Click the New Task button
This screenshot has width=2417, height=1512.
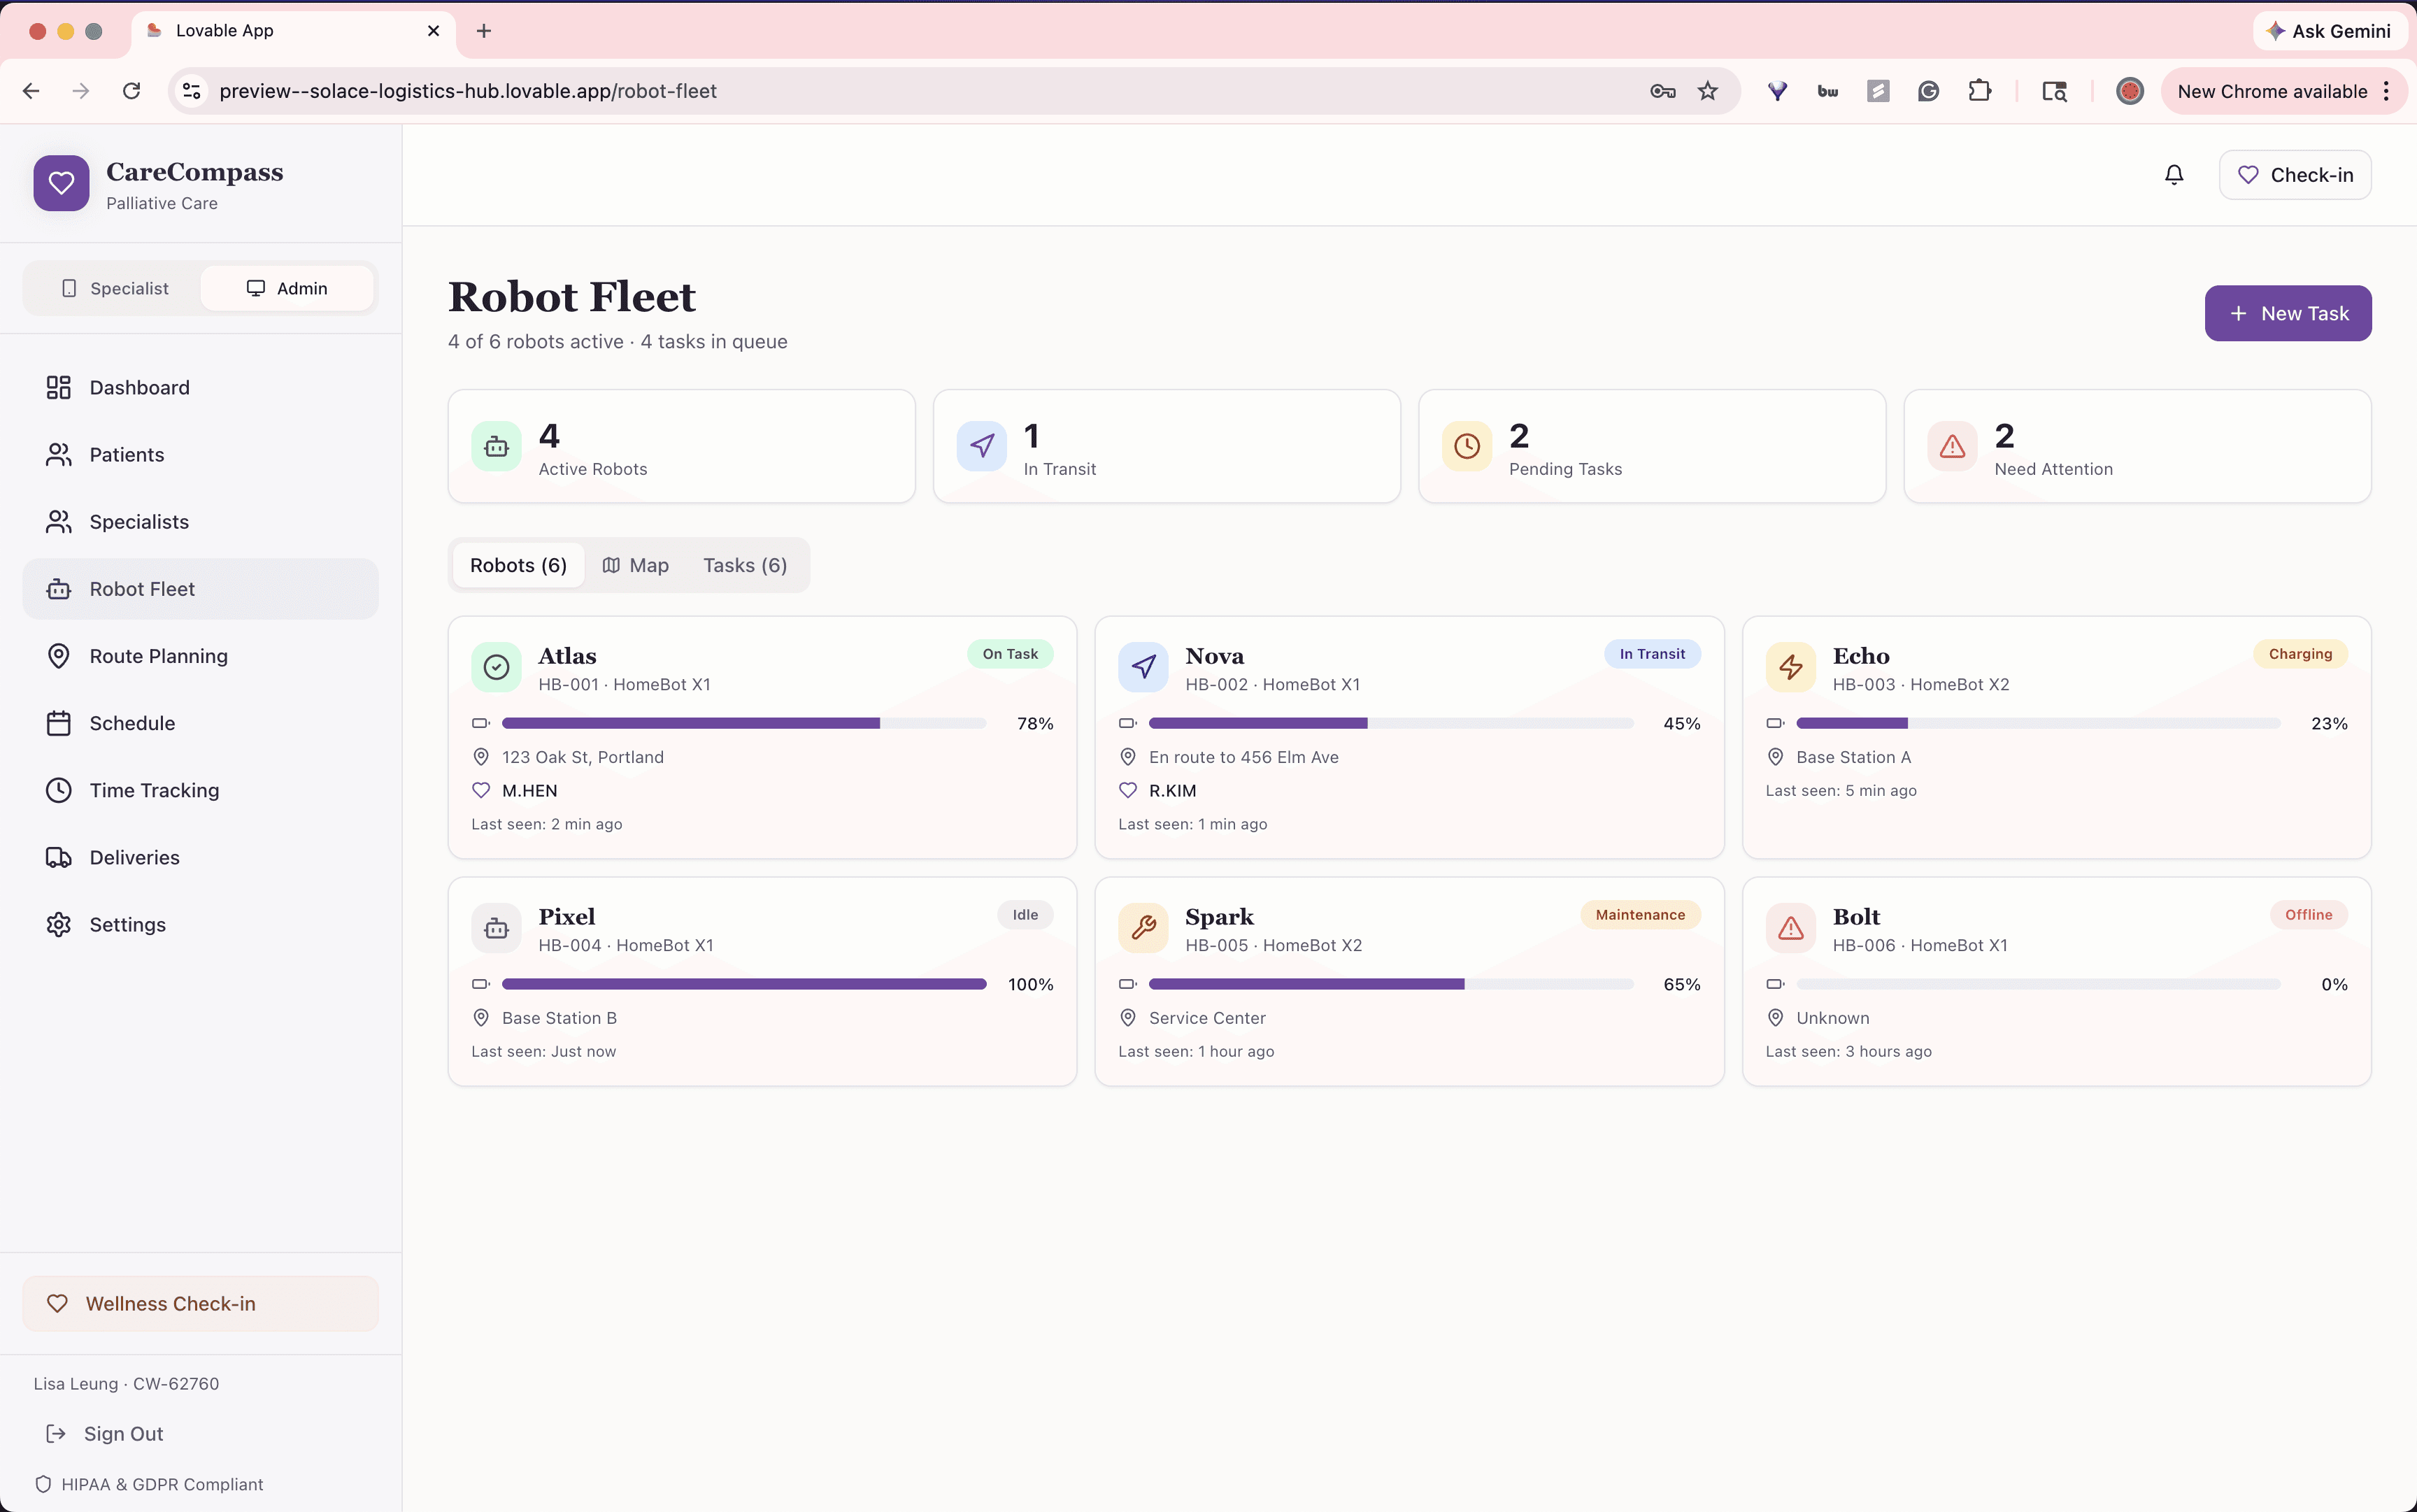pyautogui.click(x=2287, y=313)
